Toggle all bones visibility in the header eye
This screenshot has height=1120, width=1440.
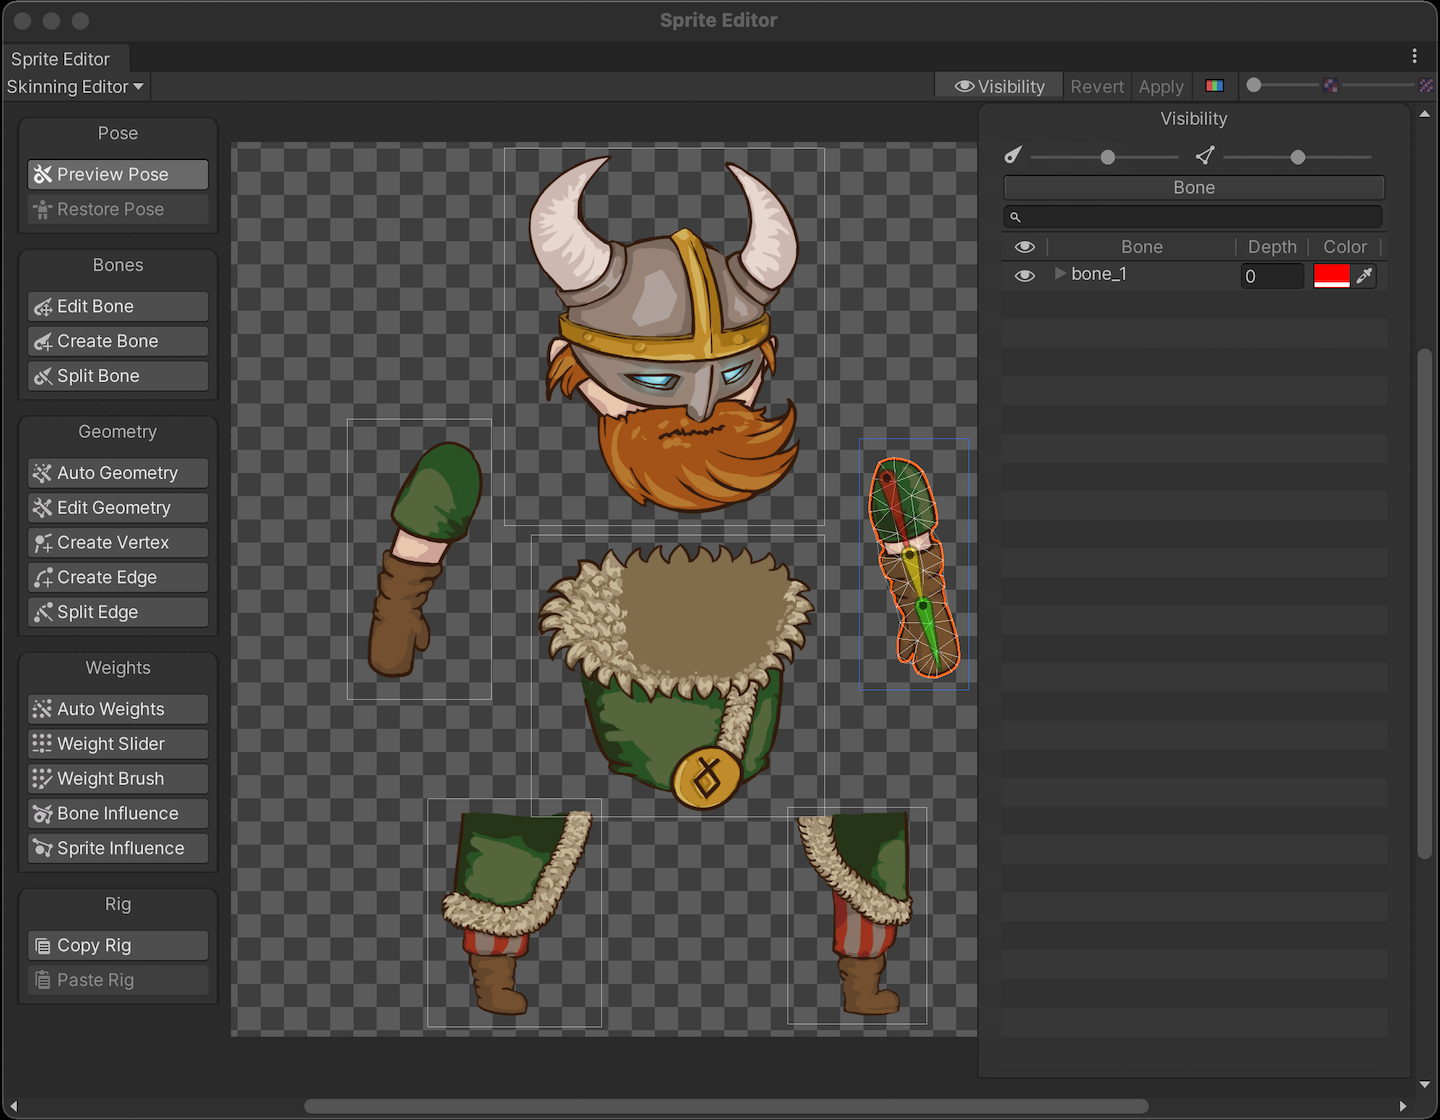(1024, 247)
